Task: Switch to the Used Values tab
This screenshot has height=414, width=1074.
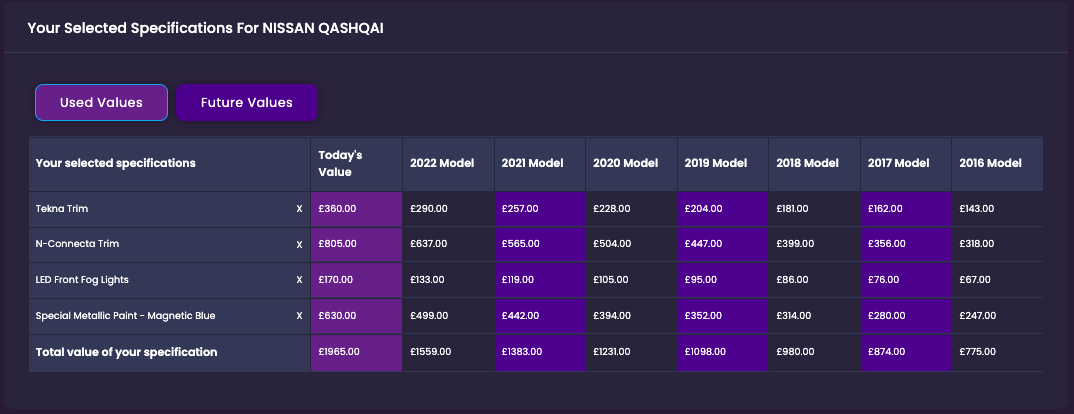Action: coord(101,102)
